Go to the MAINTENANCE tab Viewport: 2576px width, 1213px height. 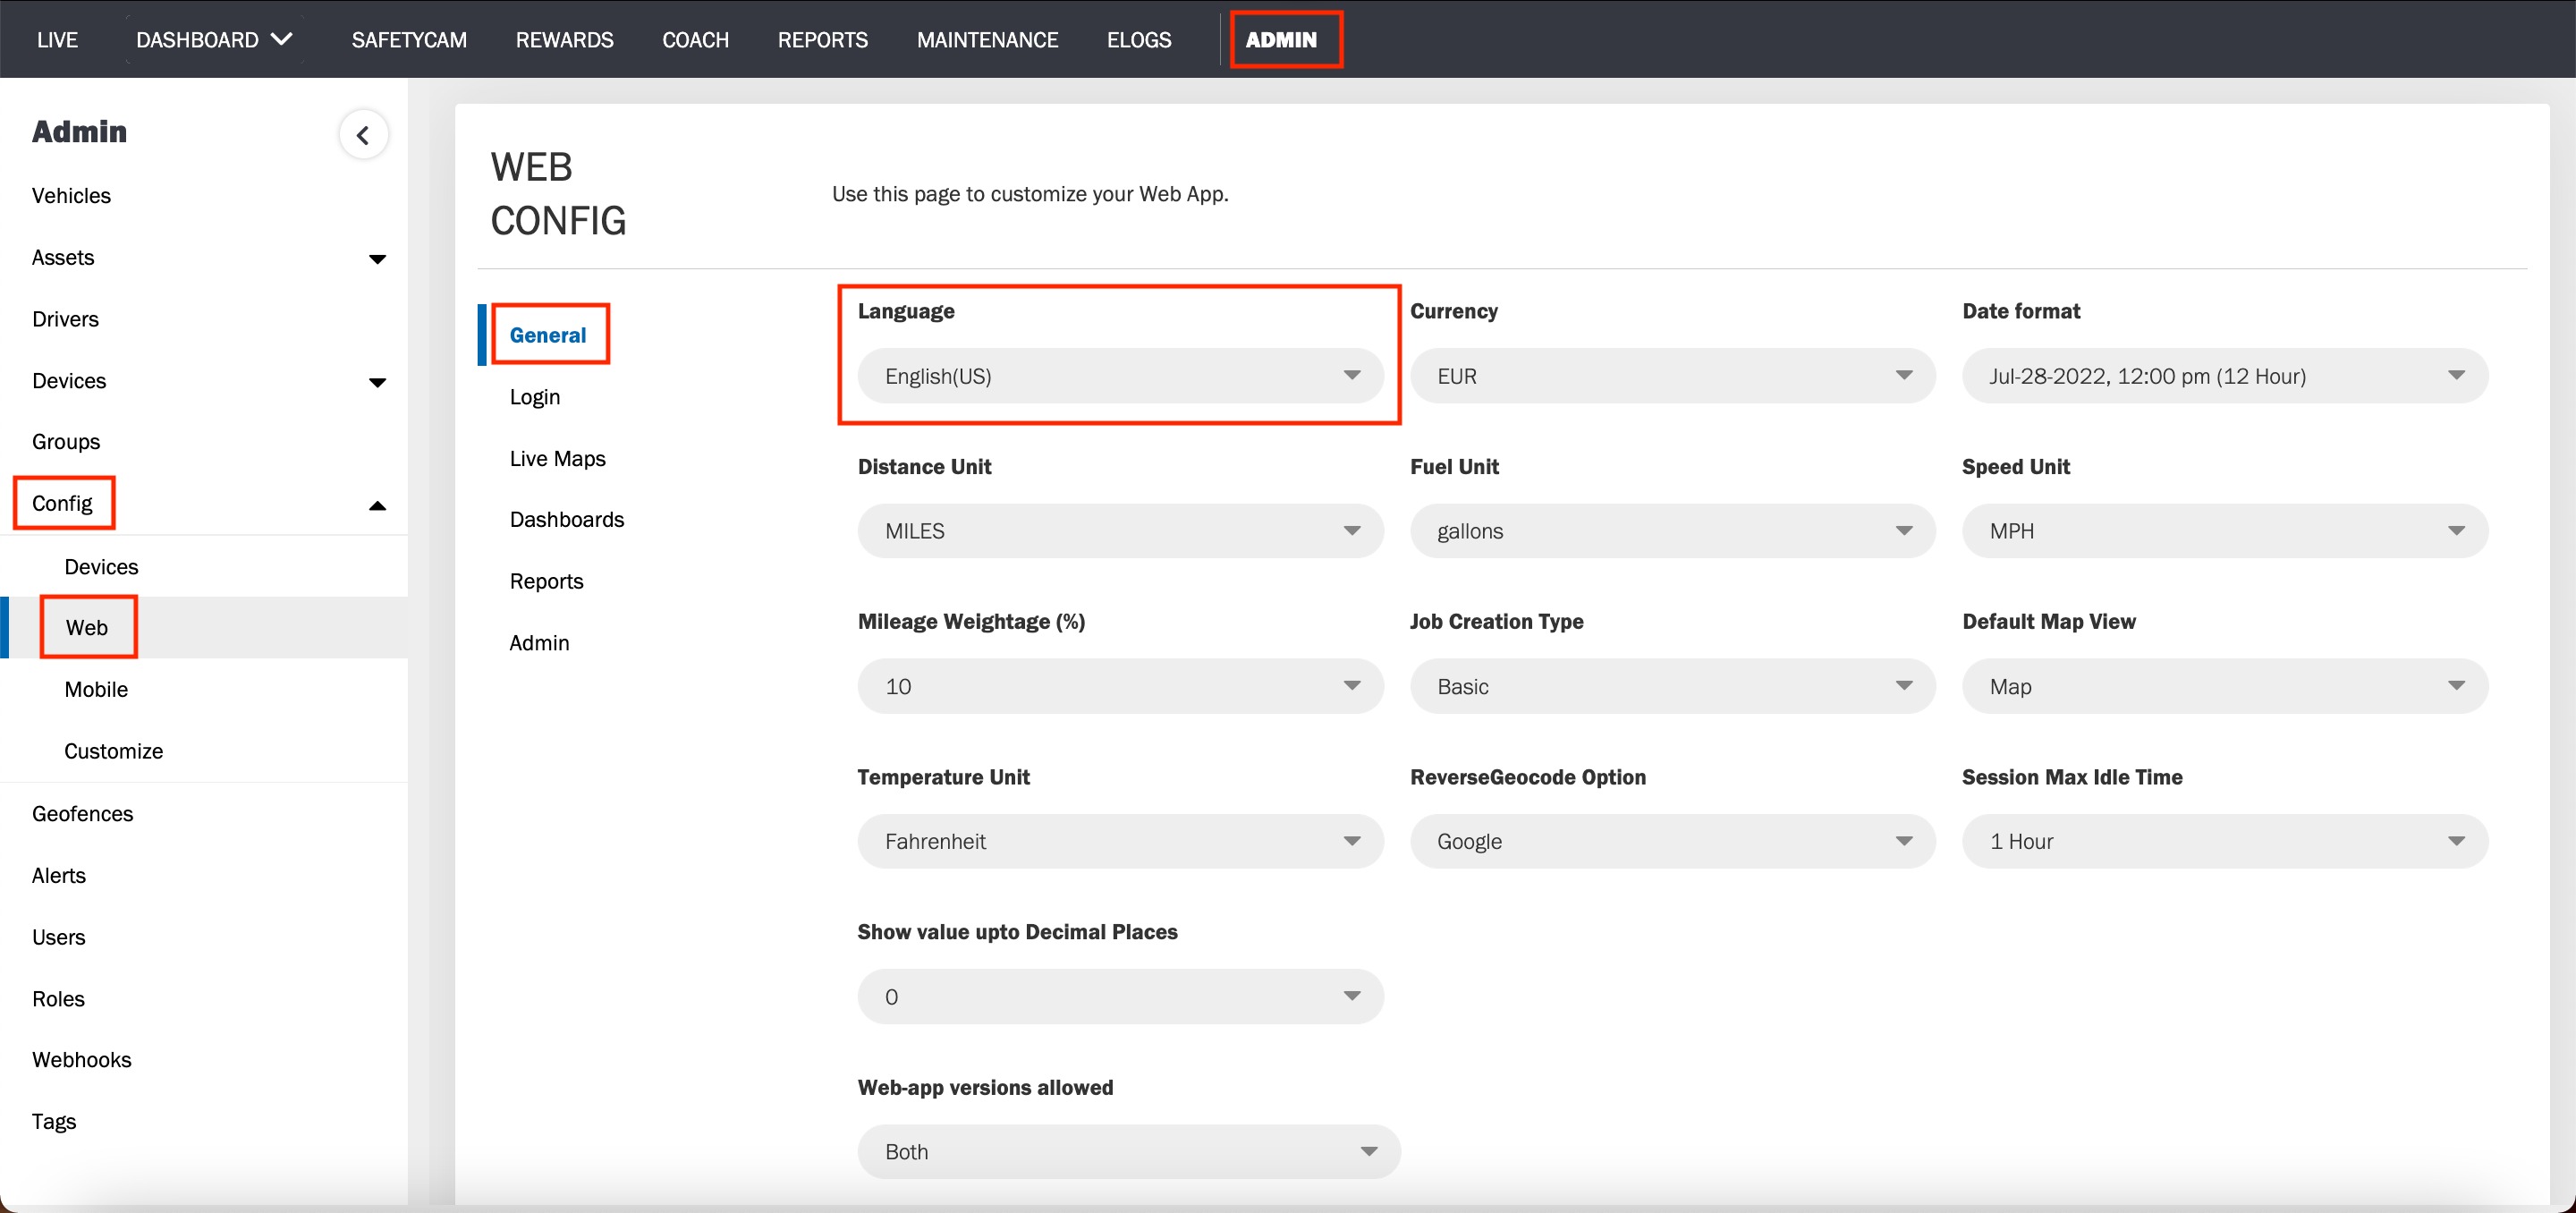click(987, 40)
